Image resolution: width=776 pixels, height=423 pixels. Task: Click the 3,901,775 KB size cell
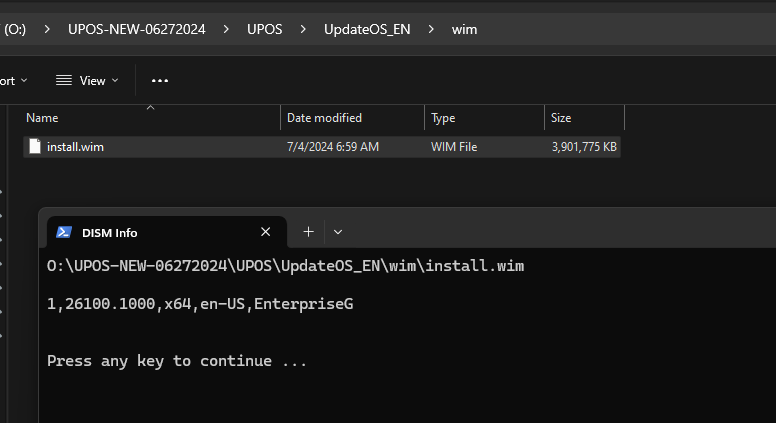tap(584, 147)
